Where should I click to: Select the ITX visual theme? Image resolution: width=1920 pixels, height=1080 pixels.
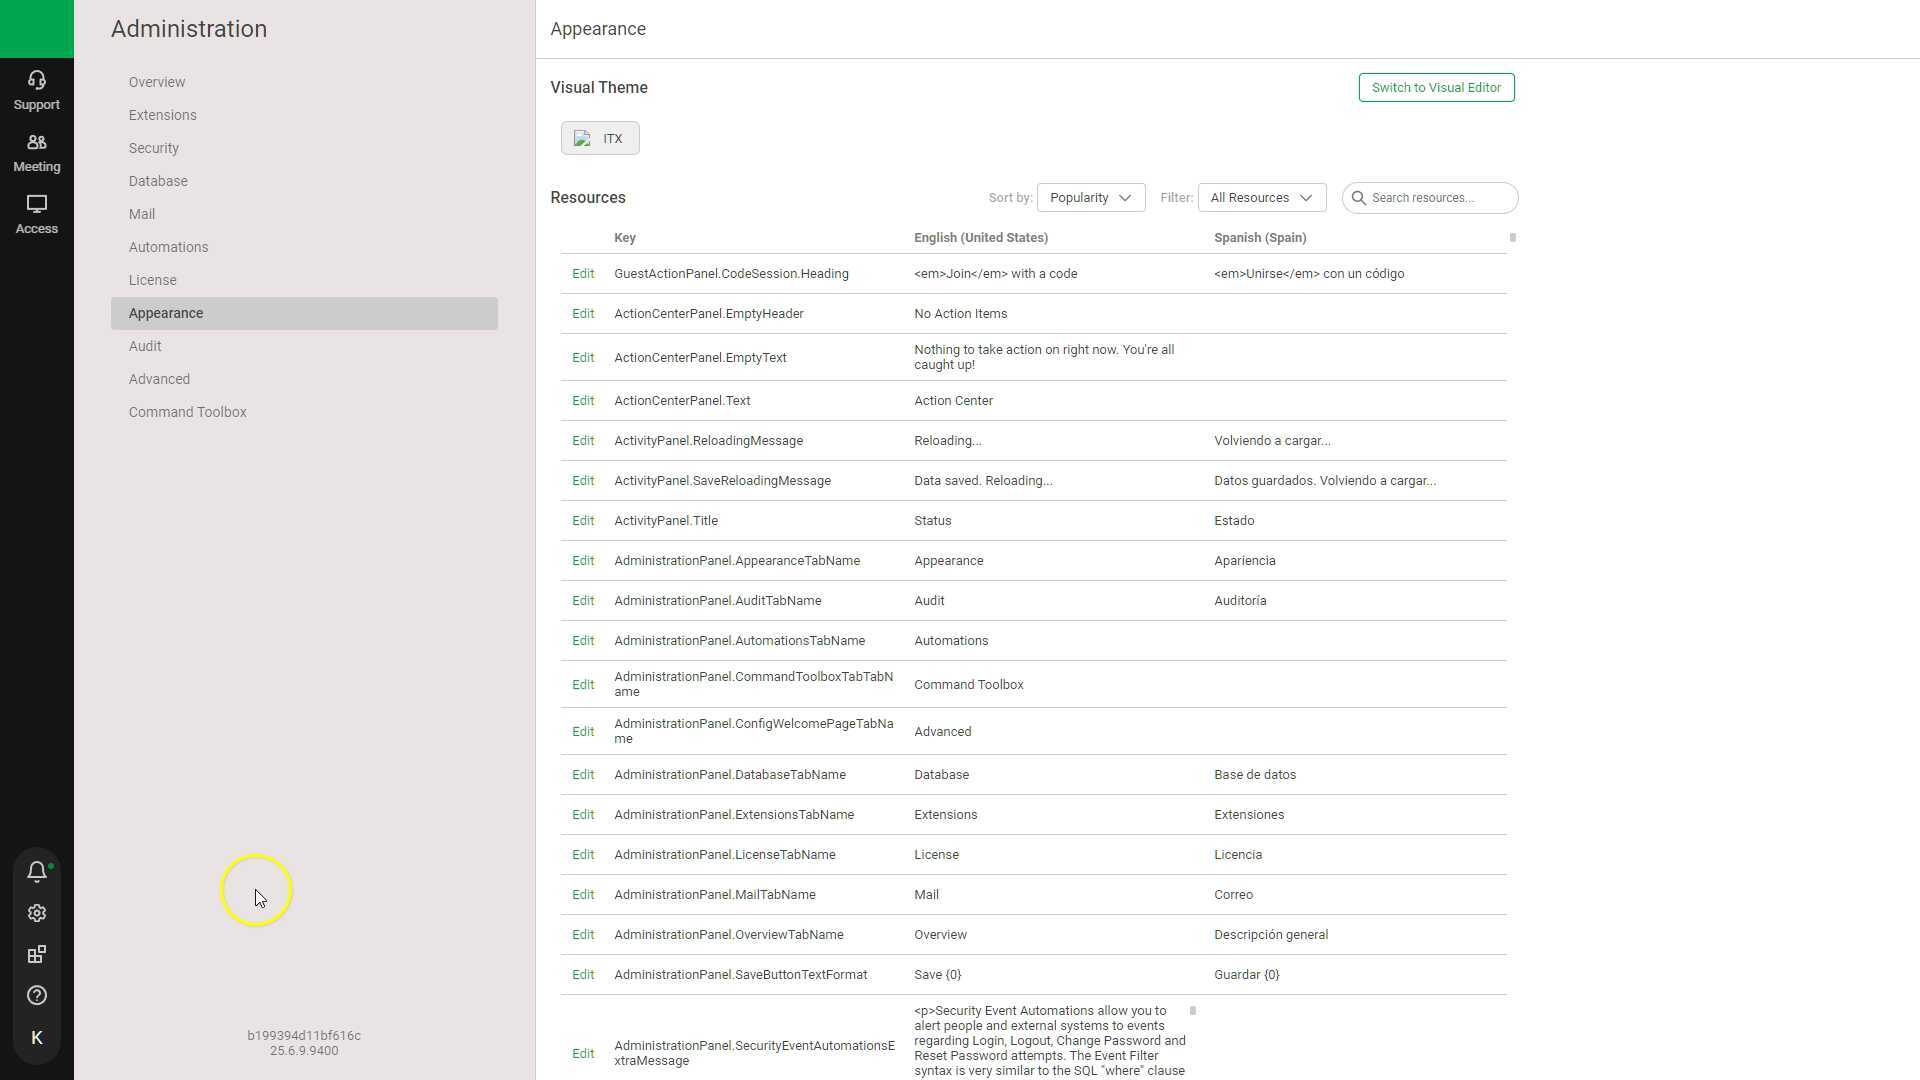pos(600,139)
